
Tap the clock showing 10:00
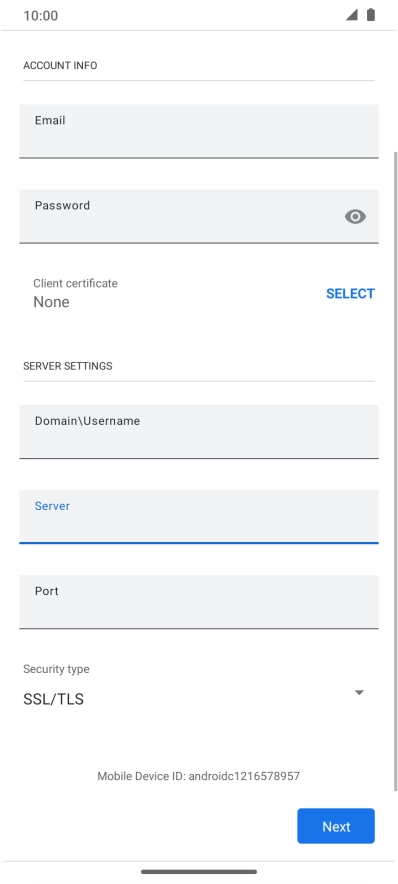pyautogui.click(x=41, y=15)
